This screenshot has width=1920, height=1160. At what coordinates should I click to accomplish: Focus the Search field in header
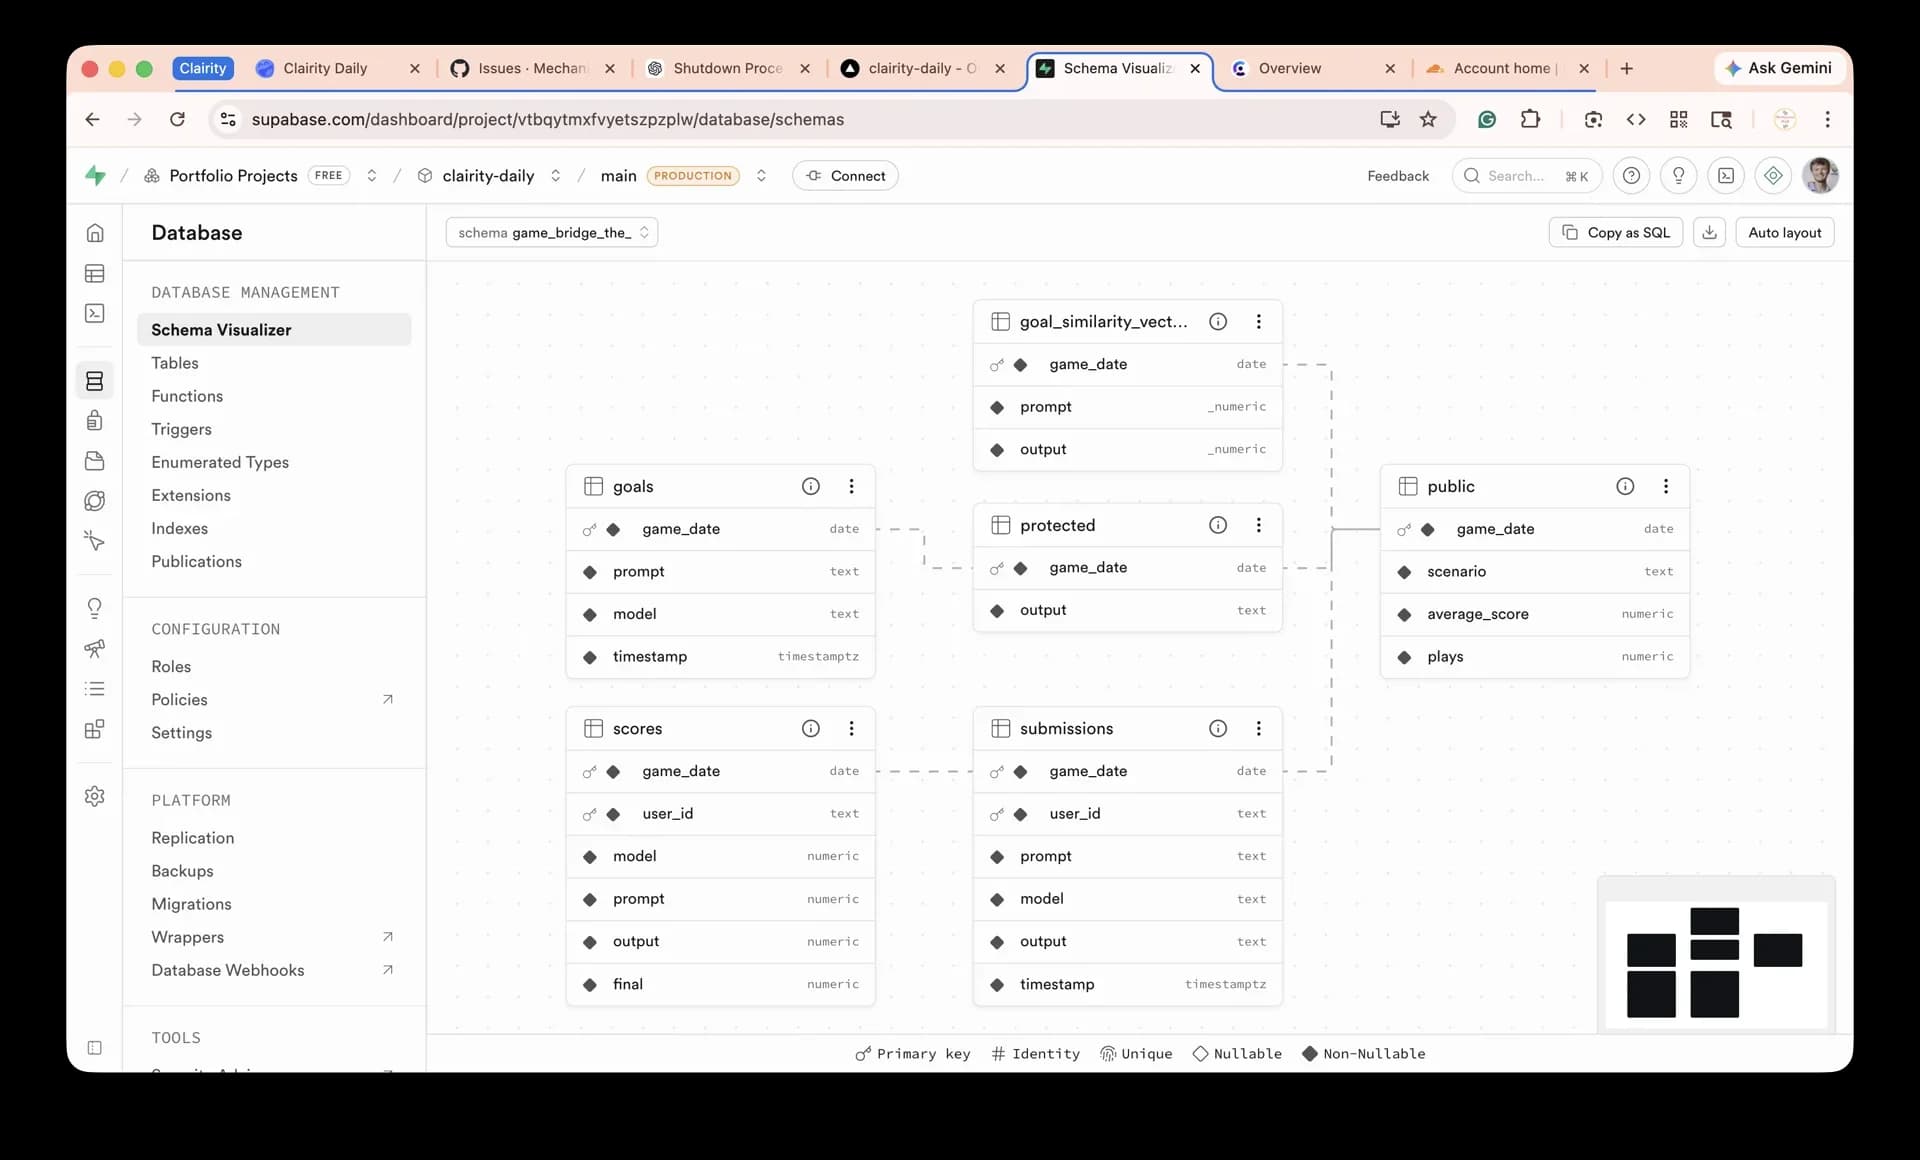tap(1527, 175)
